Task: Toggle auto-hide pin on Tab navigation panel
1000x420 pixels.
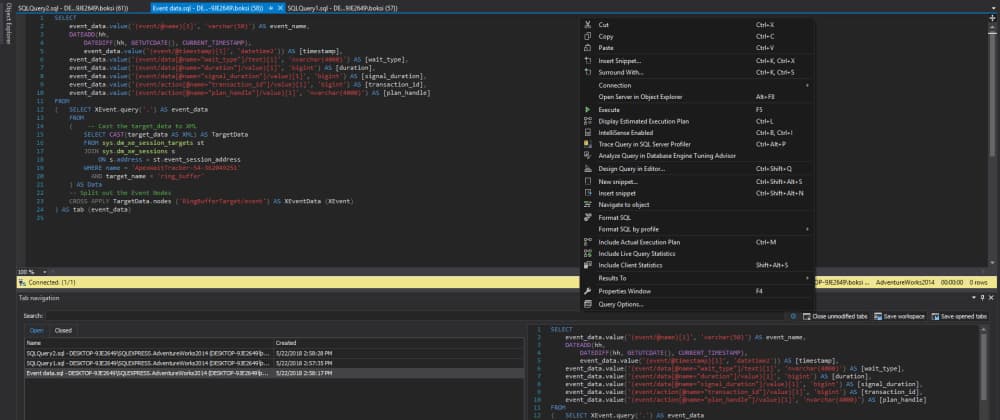Action: pyautogui.click(x=983, y=298)
